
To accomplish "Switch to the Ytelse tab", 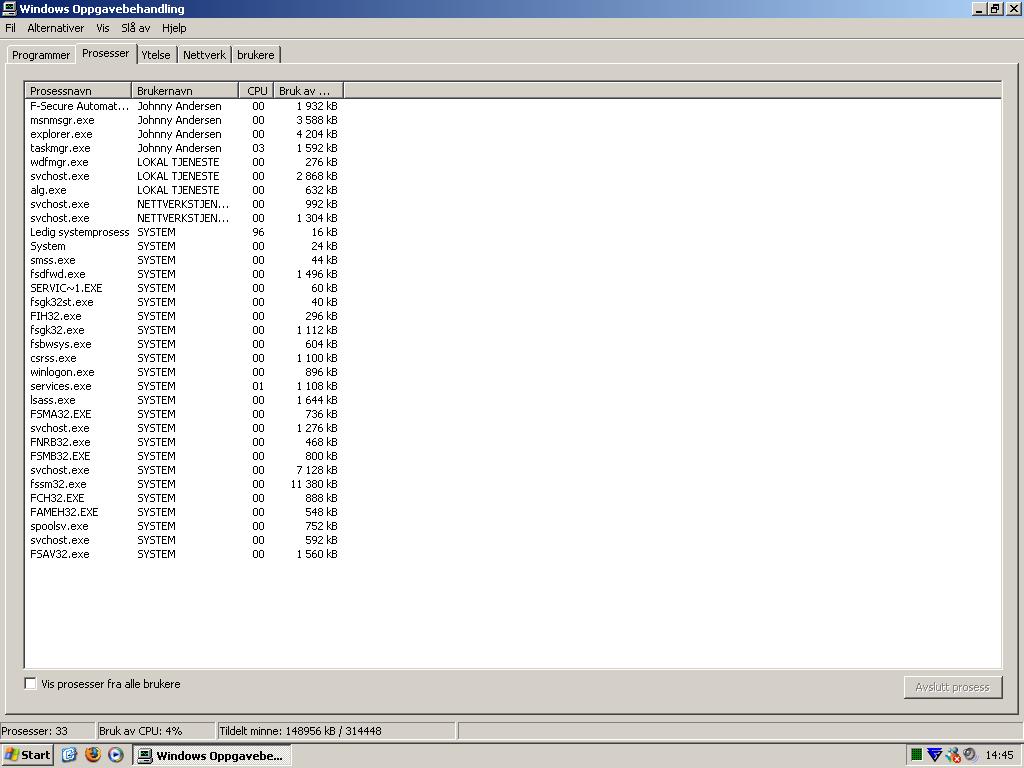I will [x=156, y=55].
